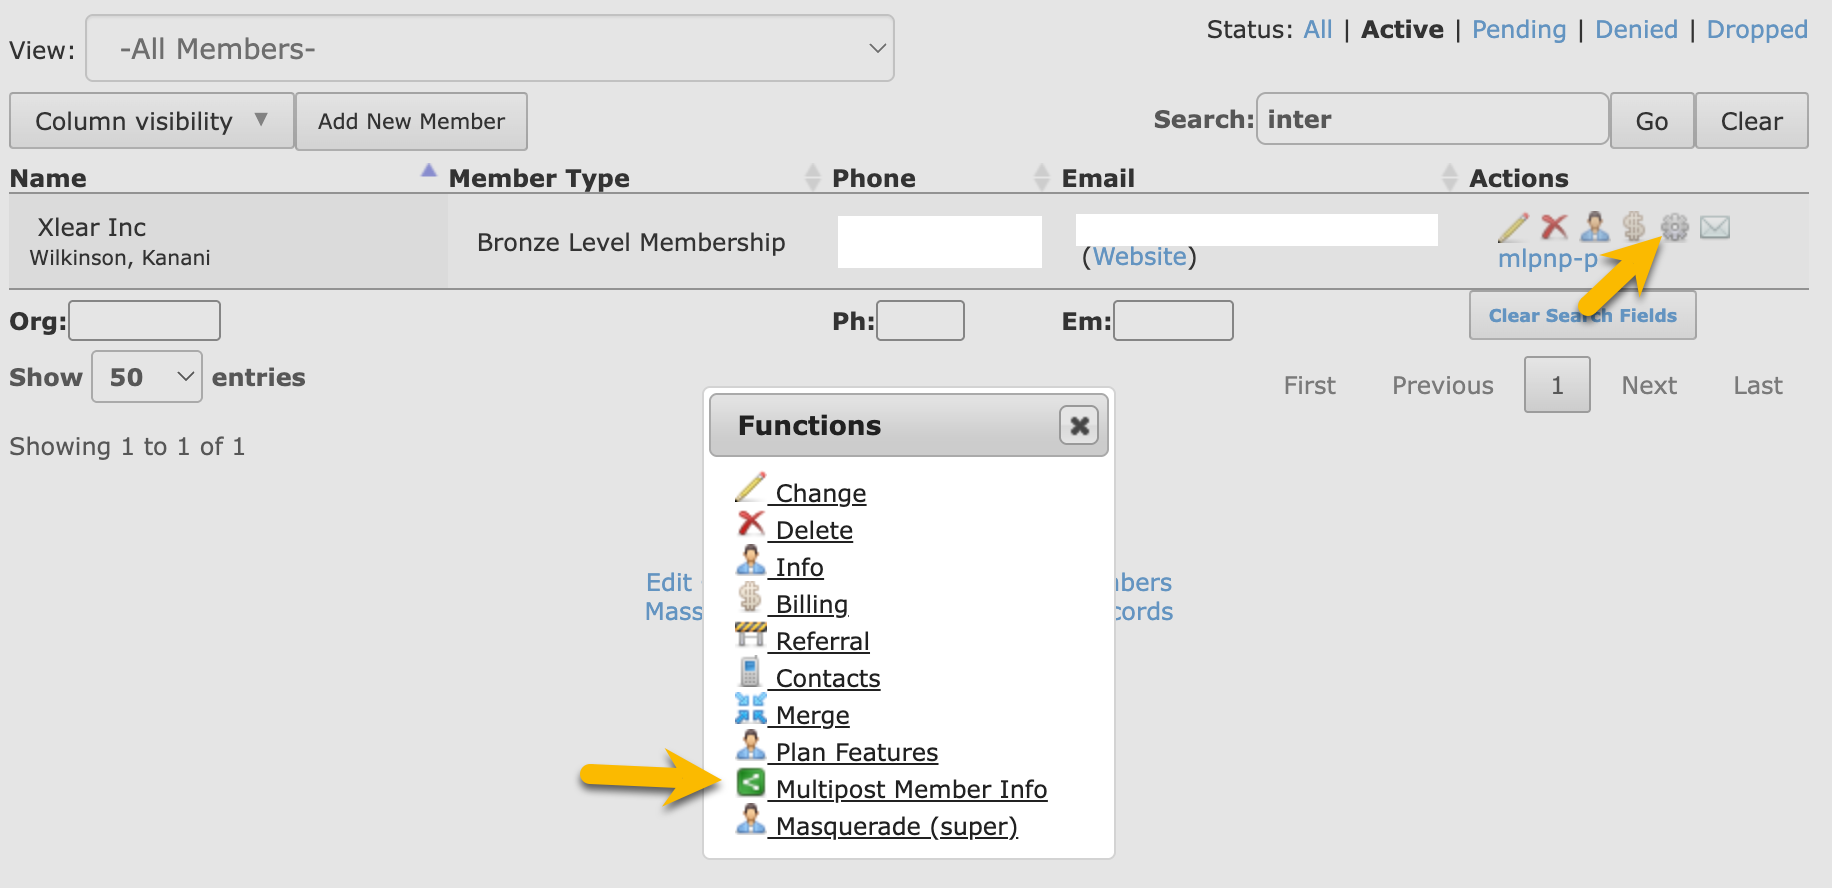The width and height of the screenshot is (1832, 888).
Task: Click the red X delete icon for Xlear Inc
Action: [1554, 228]
